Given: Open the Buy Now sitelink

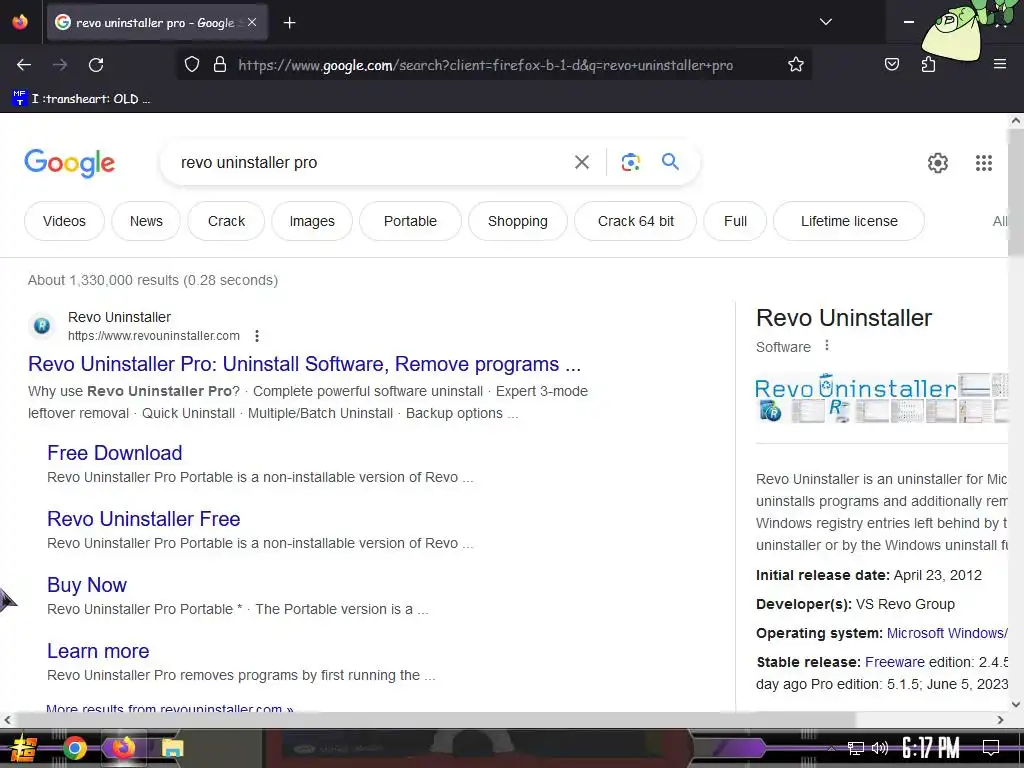Looking at the screenshot, I should click(x=87, y=584).
